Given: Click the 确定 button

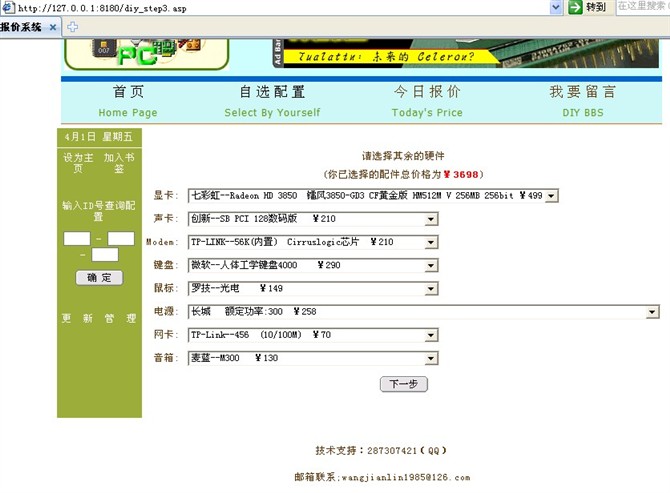Looking at the screenshot, I should point(99,278).
